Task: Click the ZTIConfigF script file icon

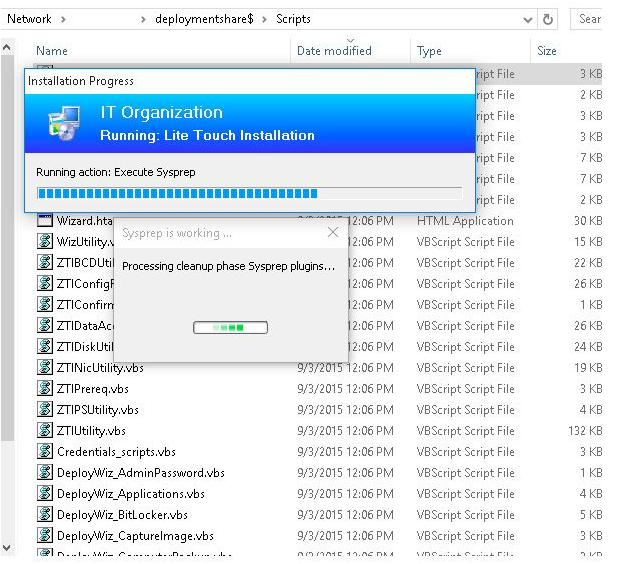Action: (45, 283)
